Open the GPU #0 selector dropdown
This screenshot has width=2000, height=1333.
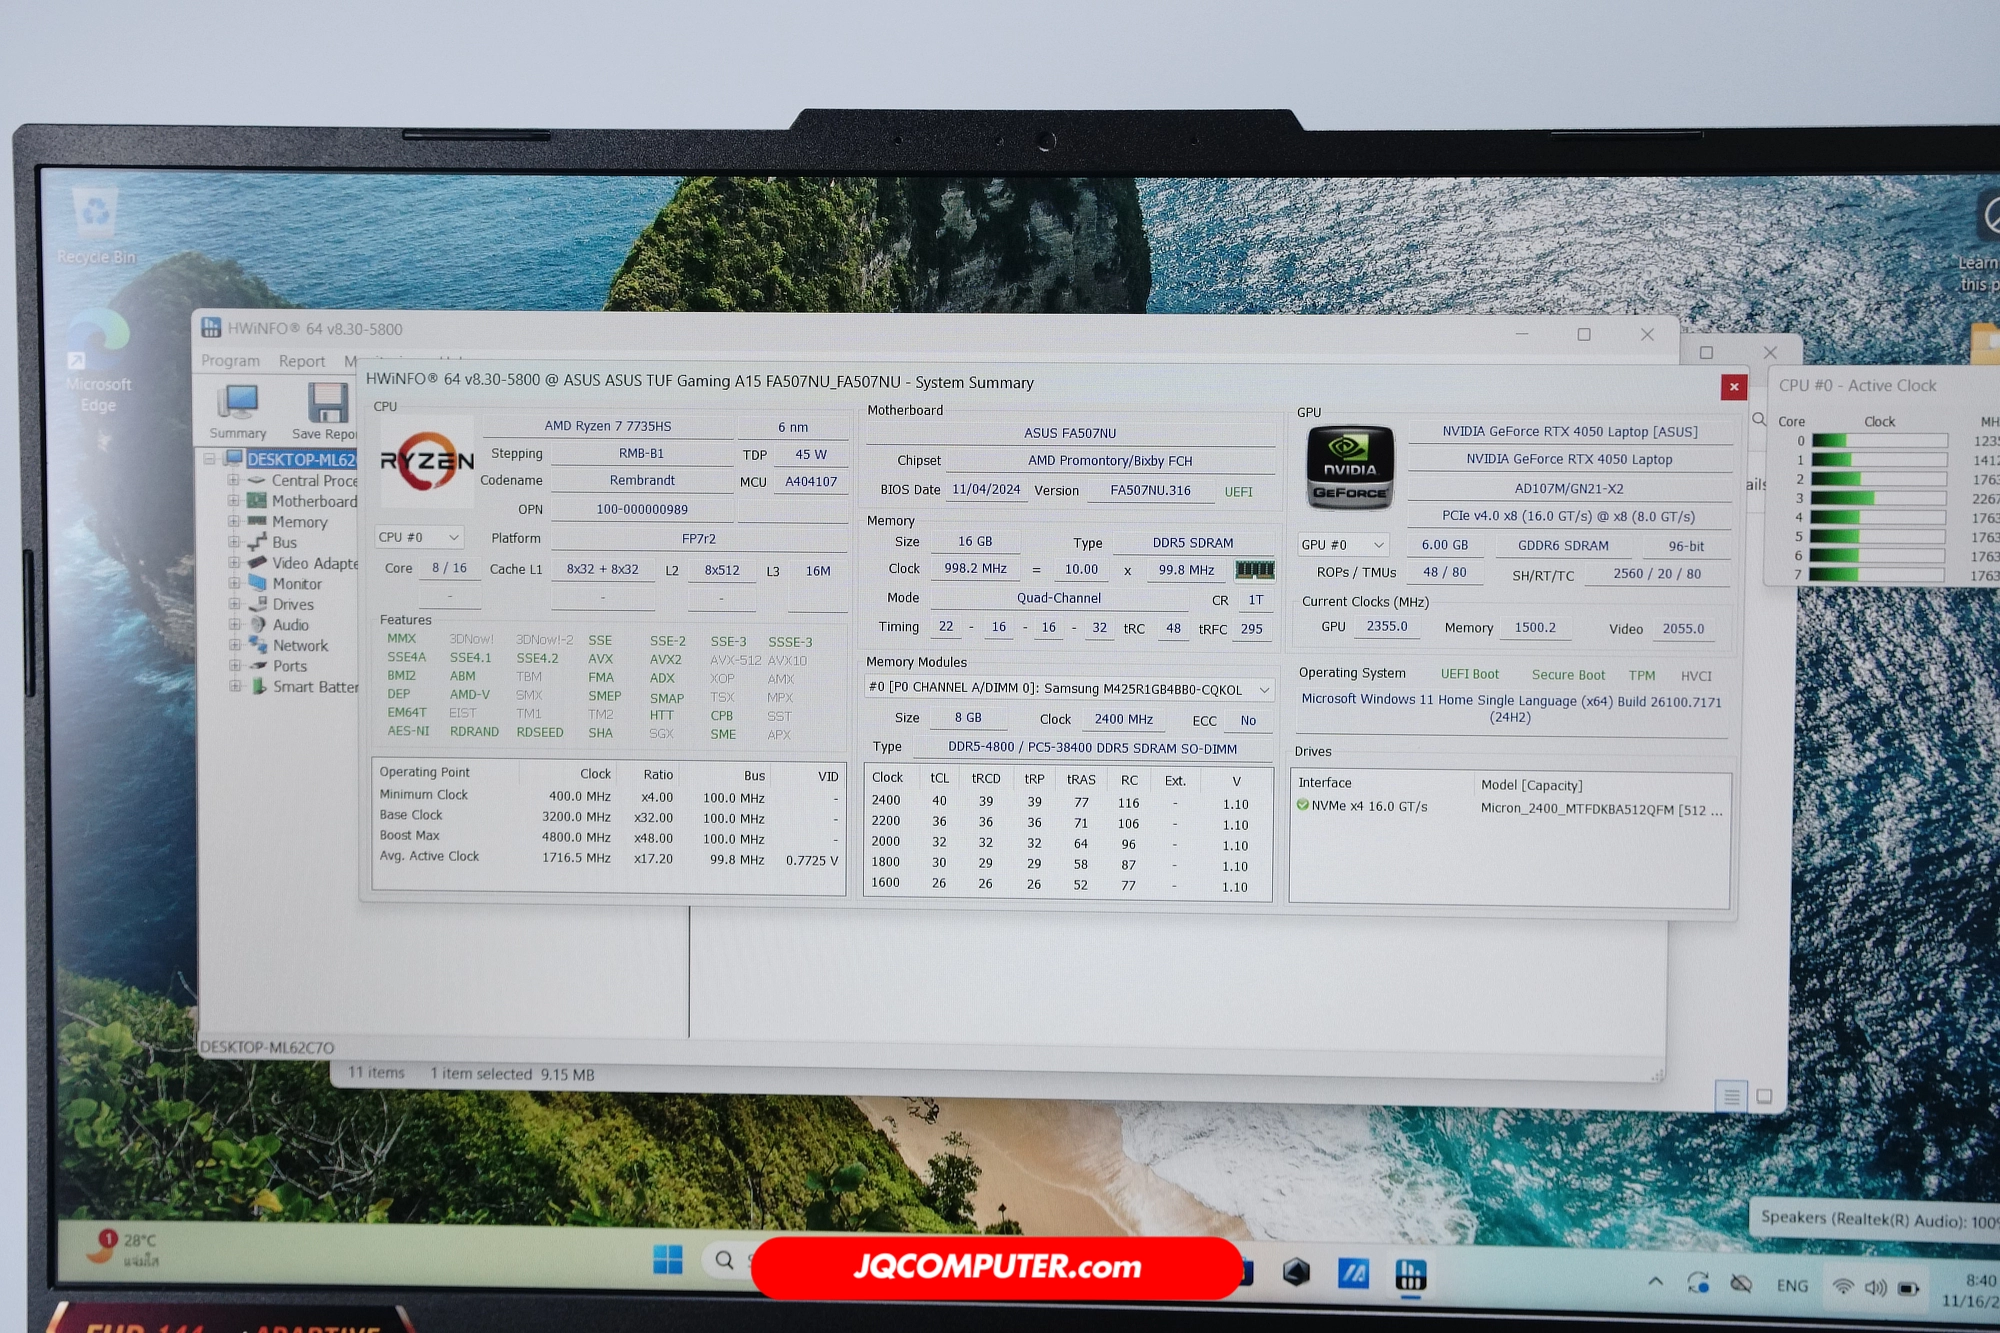coord(1377,544)
